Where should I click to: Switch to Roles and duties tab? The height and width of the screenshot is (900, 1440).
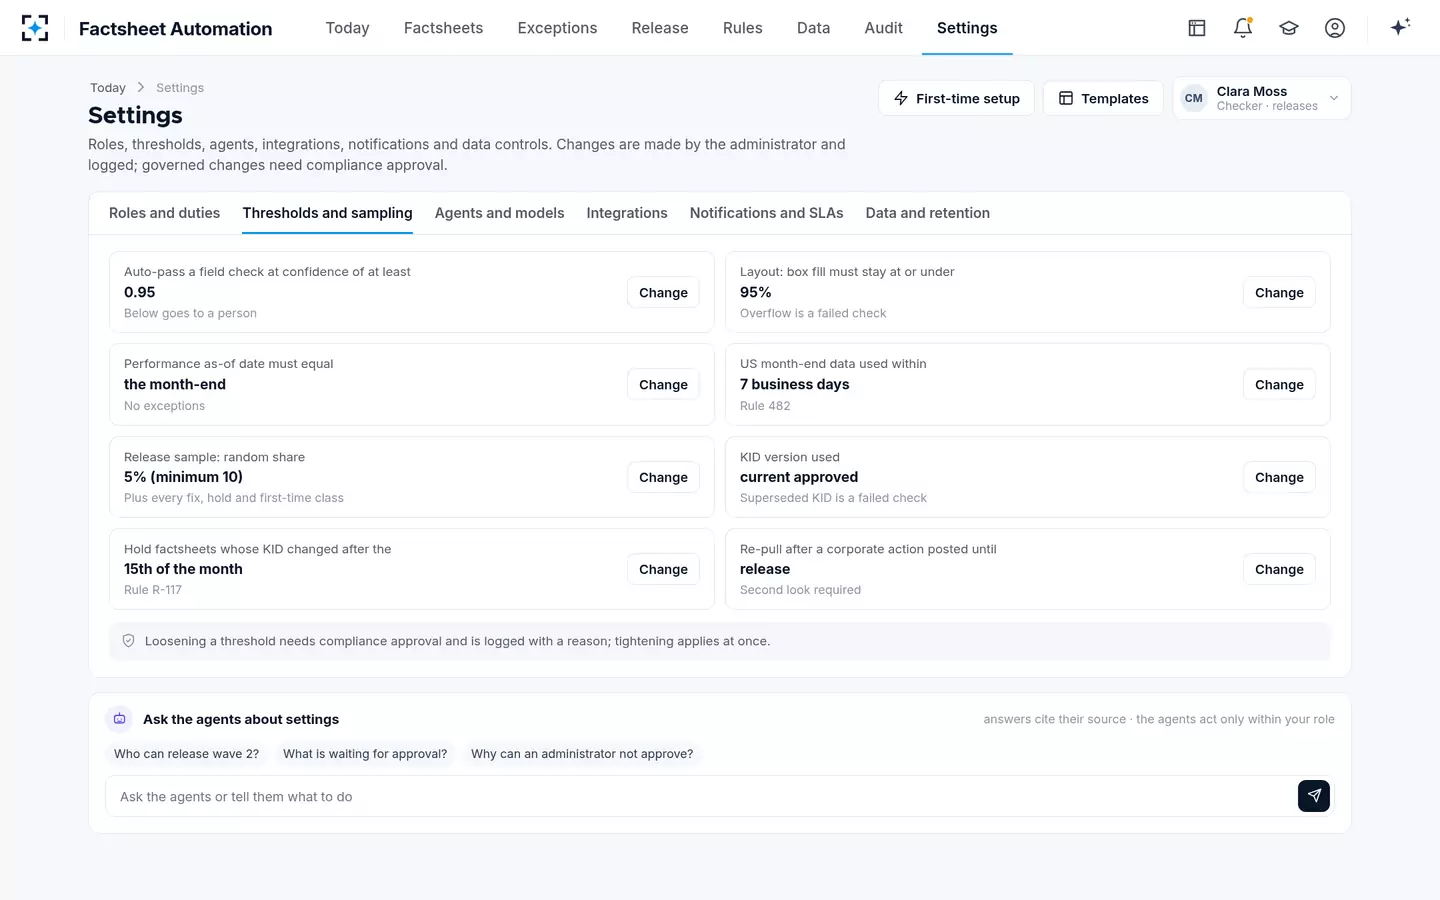[164, 213]
